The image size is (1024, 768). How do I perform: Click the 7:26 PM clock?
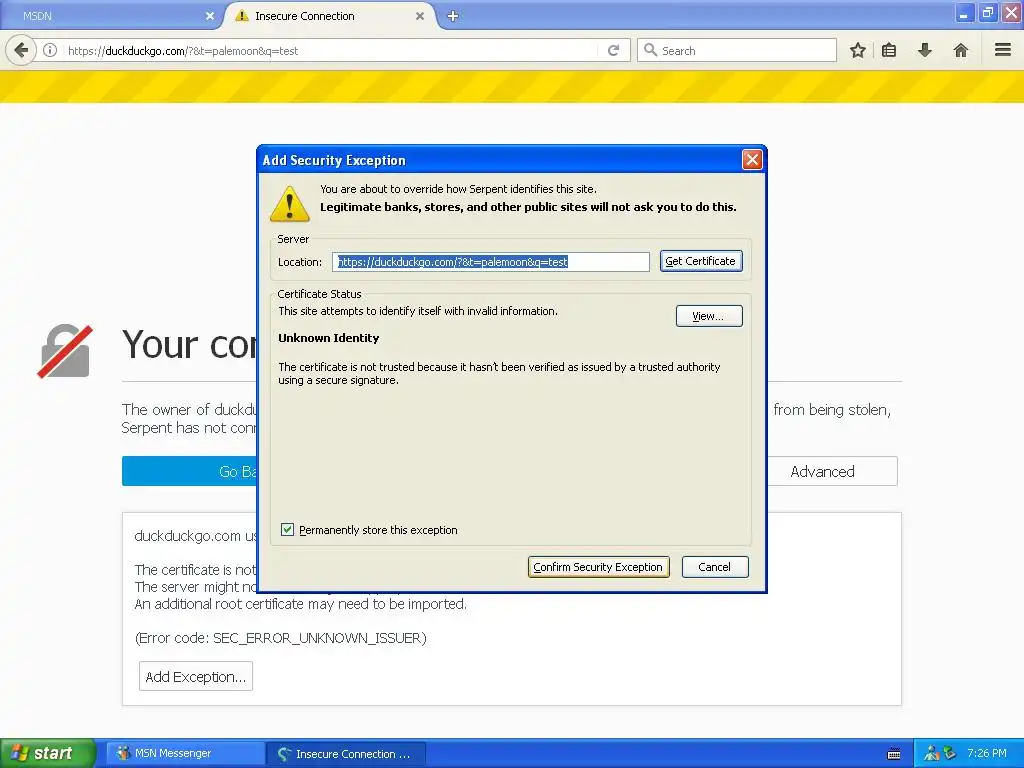pyautogui.click(x=987, y=754)
